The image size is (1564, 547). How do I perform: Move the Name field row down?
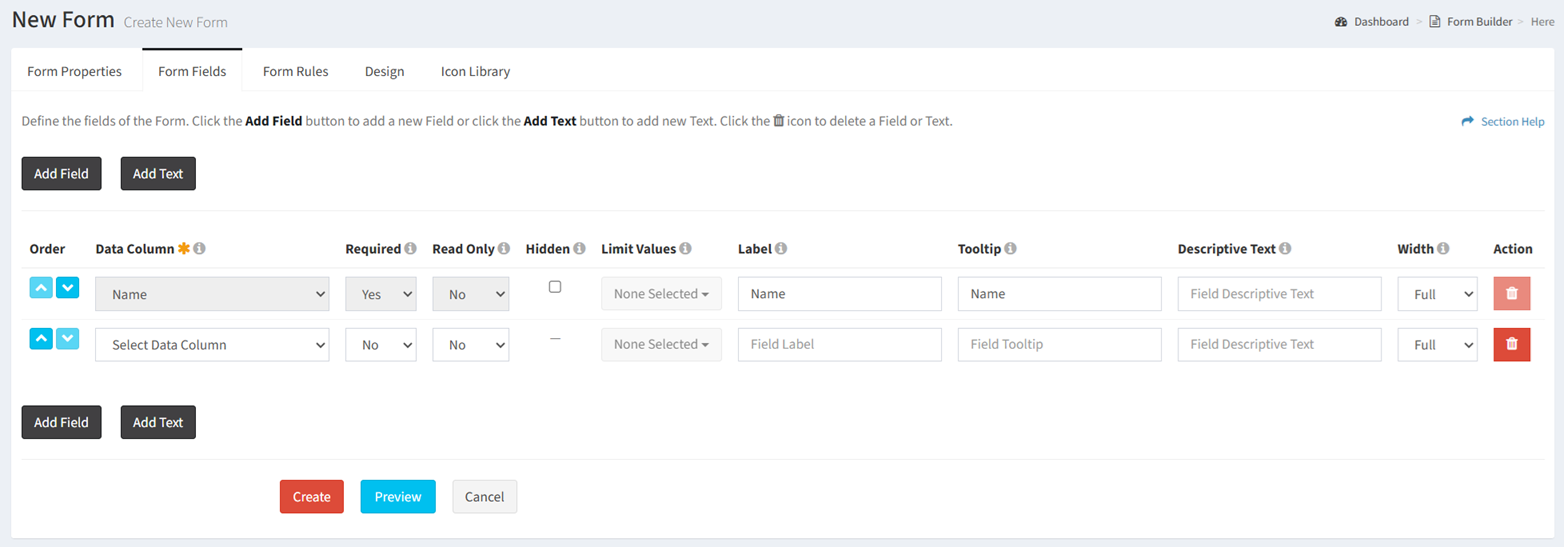click(67, 289)
